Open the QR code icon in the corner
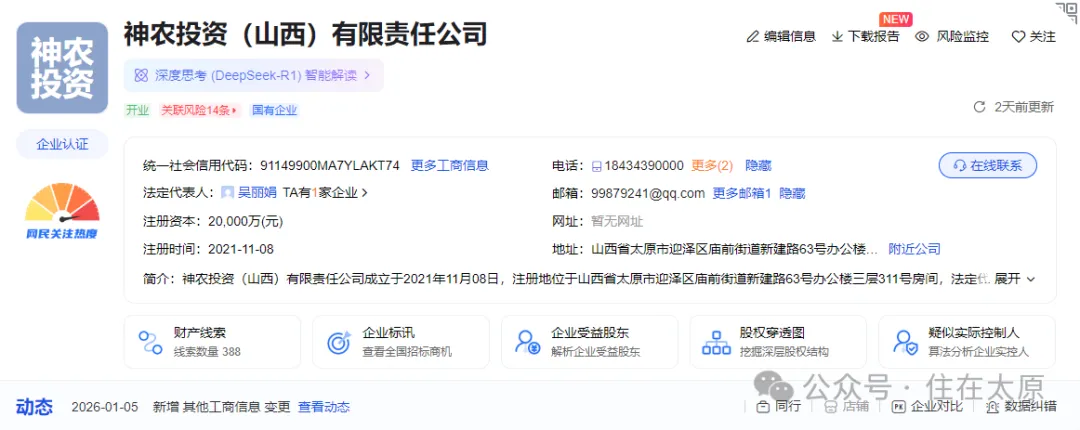The image size is (1080, 430). click(x=1067, y=12)
